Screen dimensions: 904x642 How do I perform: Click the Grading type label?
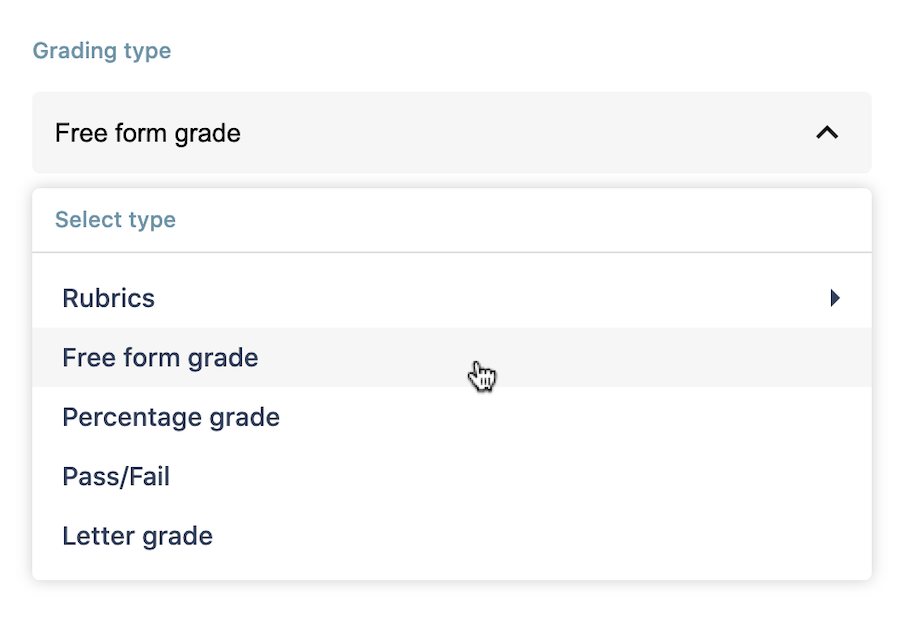101,51
